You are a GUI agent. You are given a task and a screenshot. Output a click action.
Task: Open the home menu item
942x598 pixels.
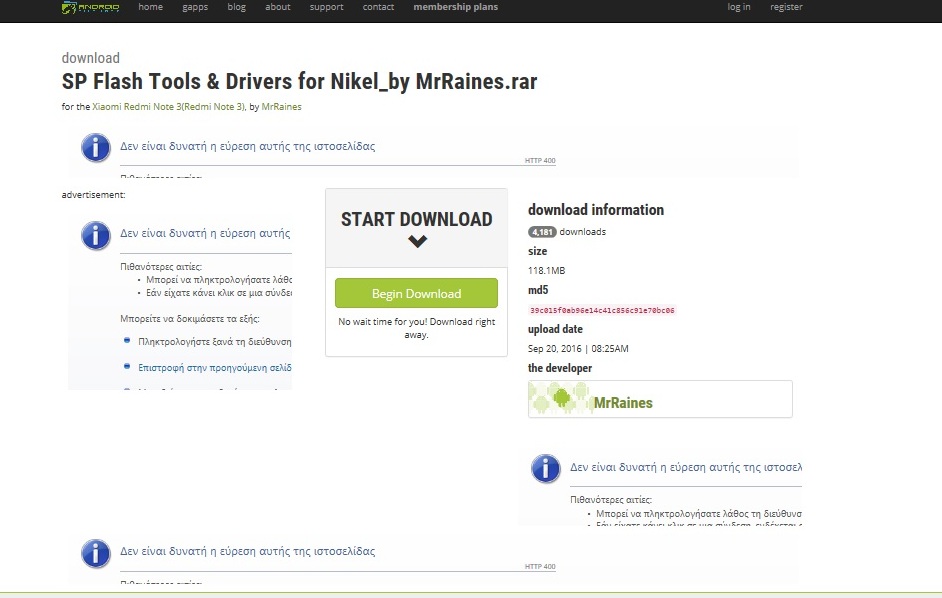pyautogui.click(x=150, y=7)
